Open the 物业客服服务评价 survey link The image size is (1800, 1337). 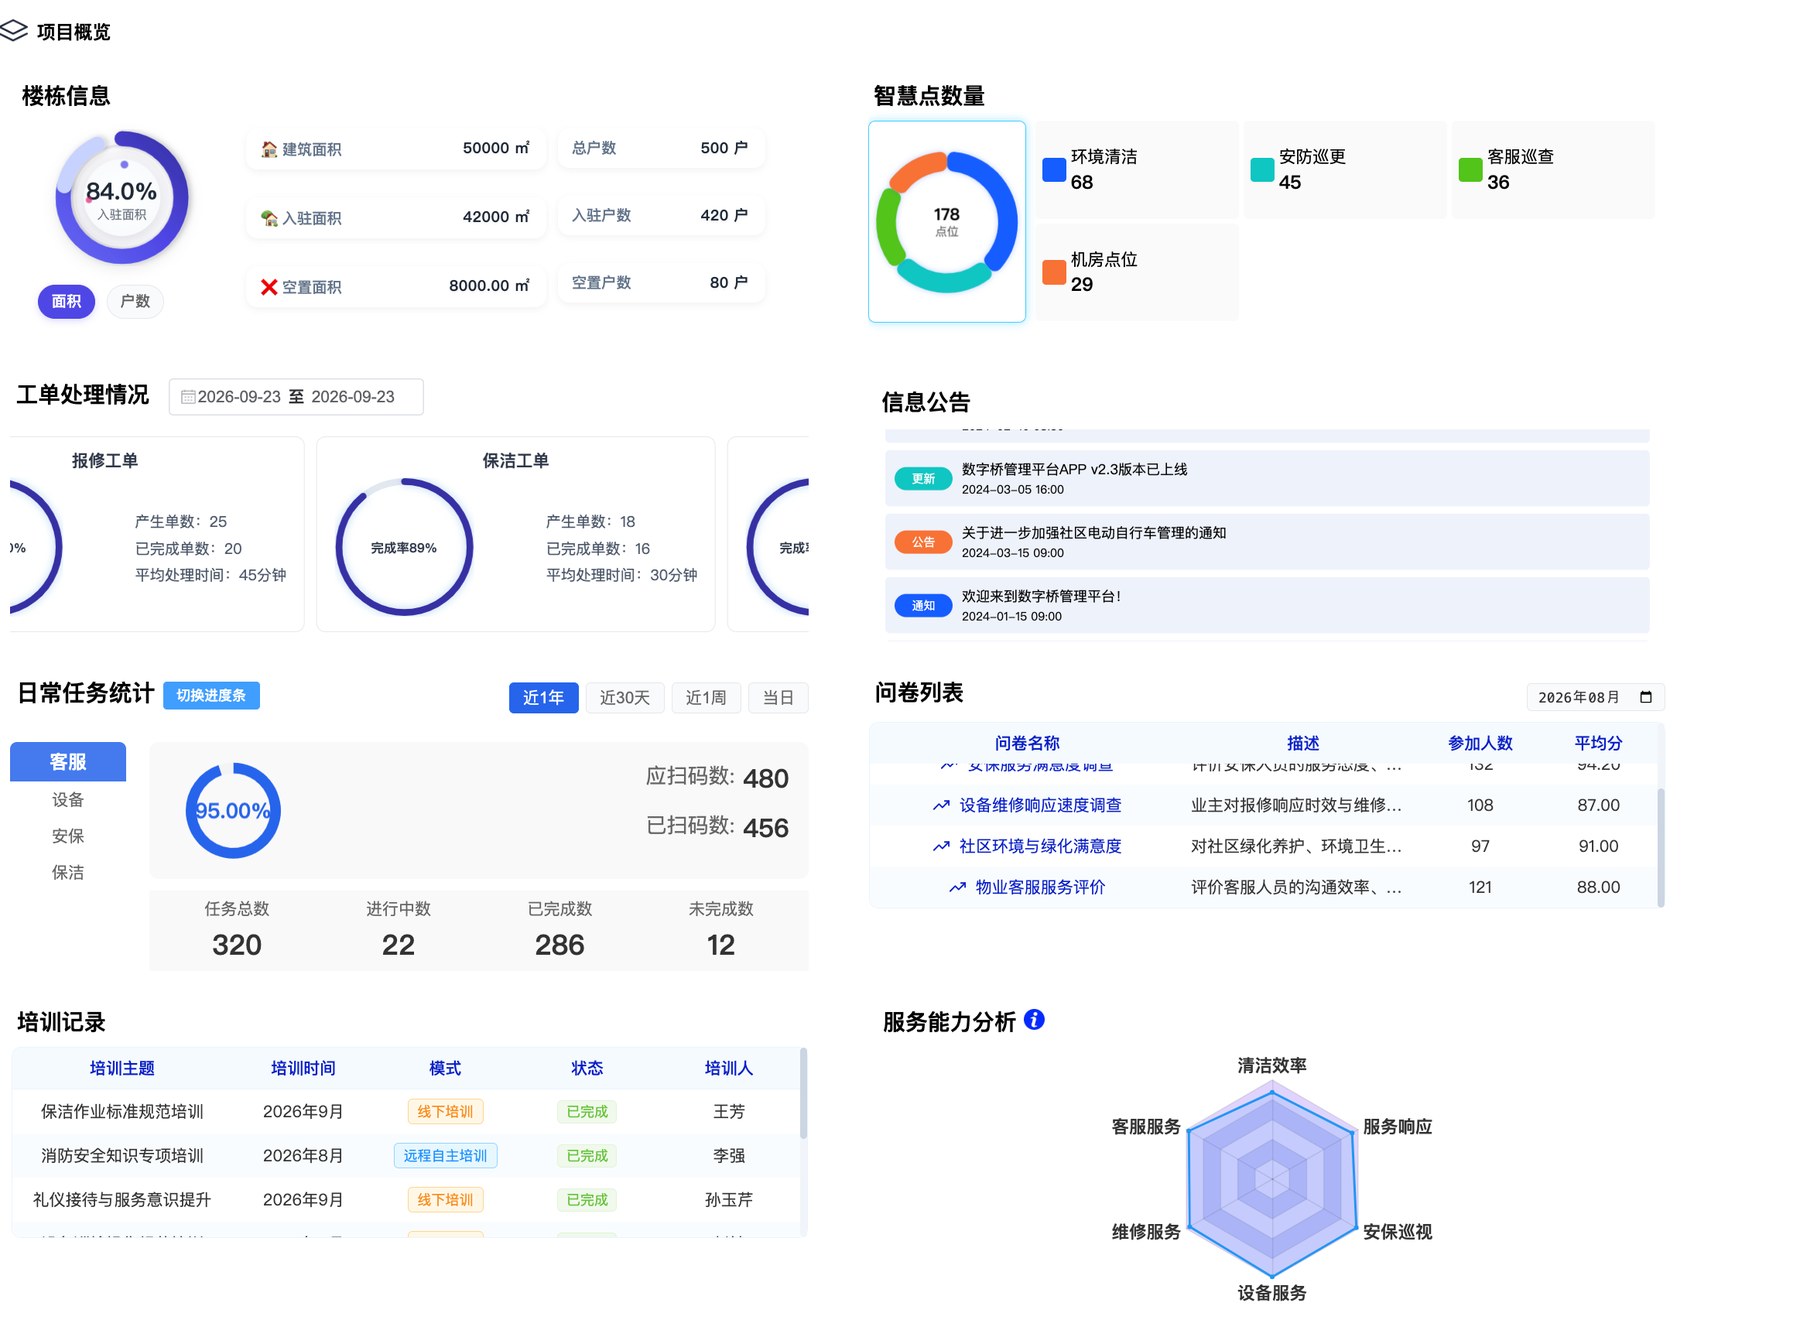coord(1040,887)
